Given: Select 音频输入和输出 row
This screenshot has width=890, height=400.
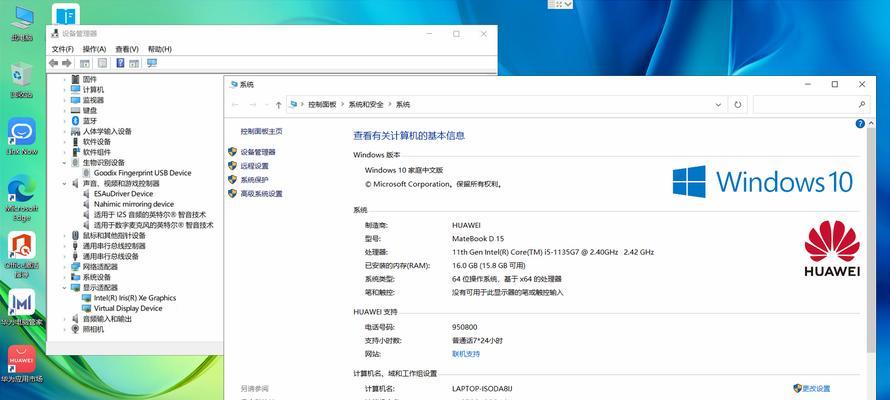Looking at the screenshot, I should [x=107, y=319].
